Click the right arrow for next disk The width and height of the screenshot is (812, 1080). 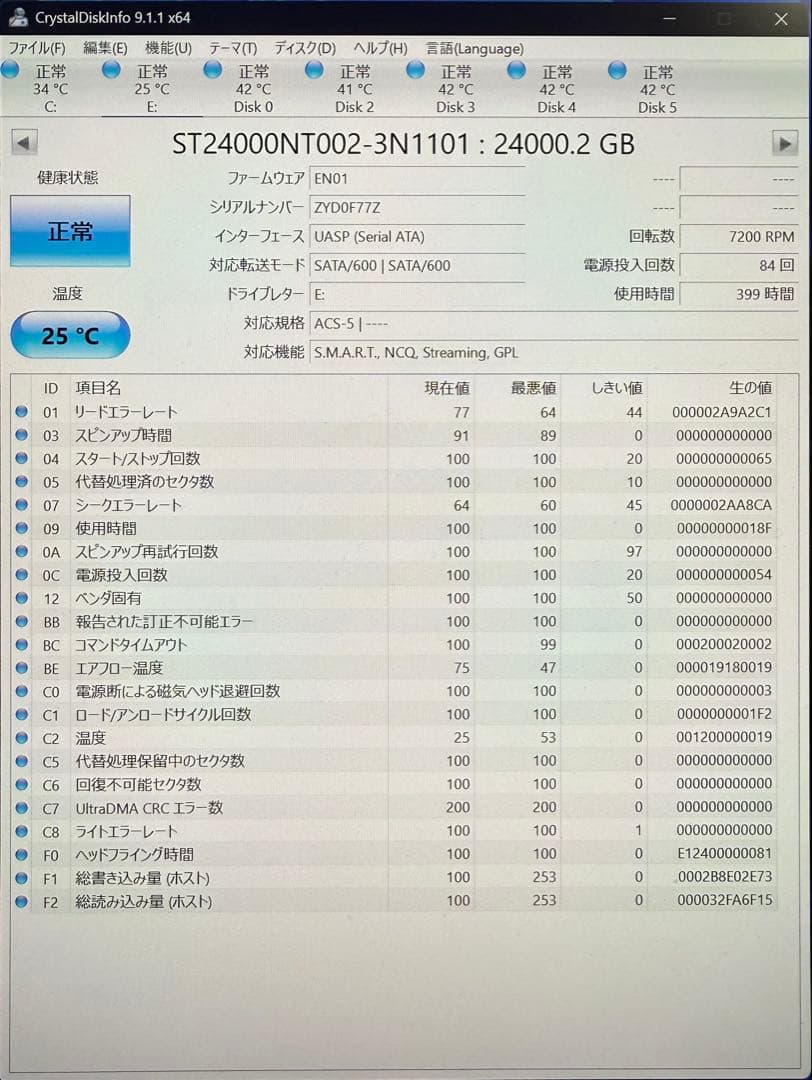tap(787, 143)
